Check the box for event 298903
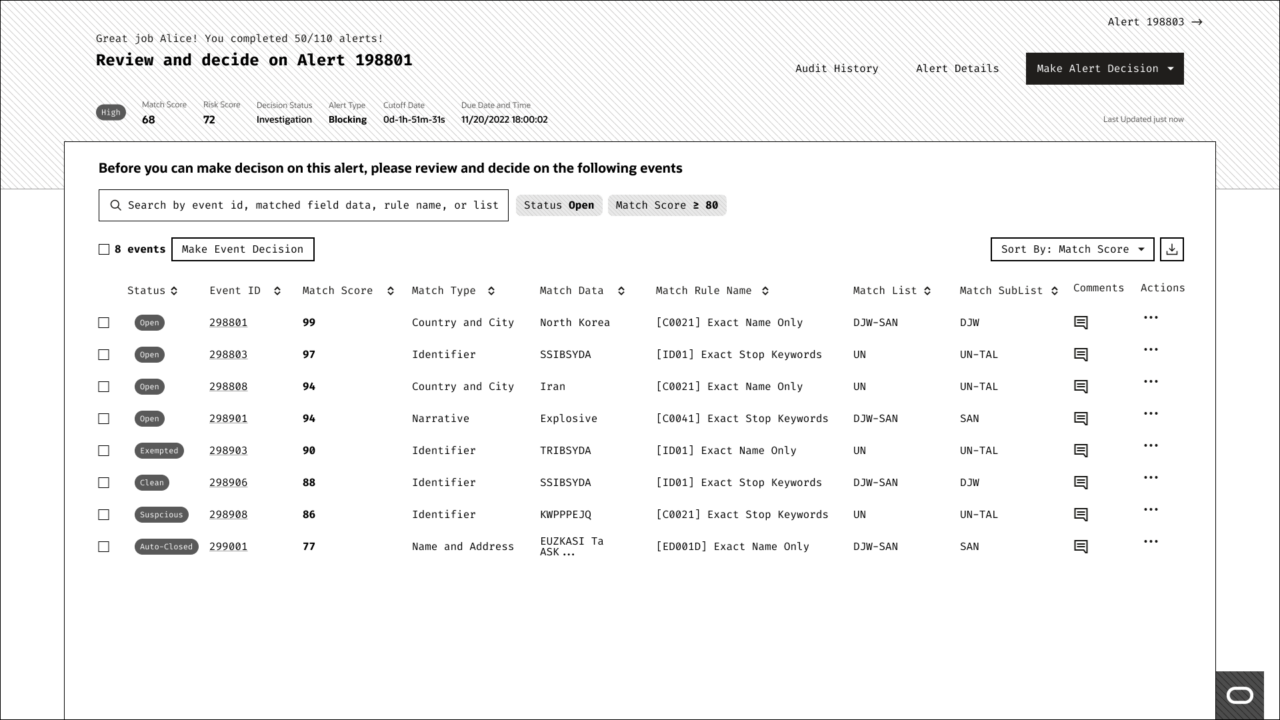Image resolution: width=1280 pixels, height=720 pixels. 104,451
